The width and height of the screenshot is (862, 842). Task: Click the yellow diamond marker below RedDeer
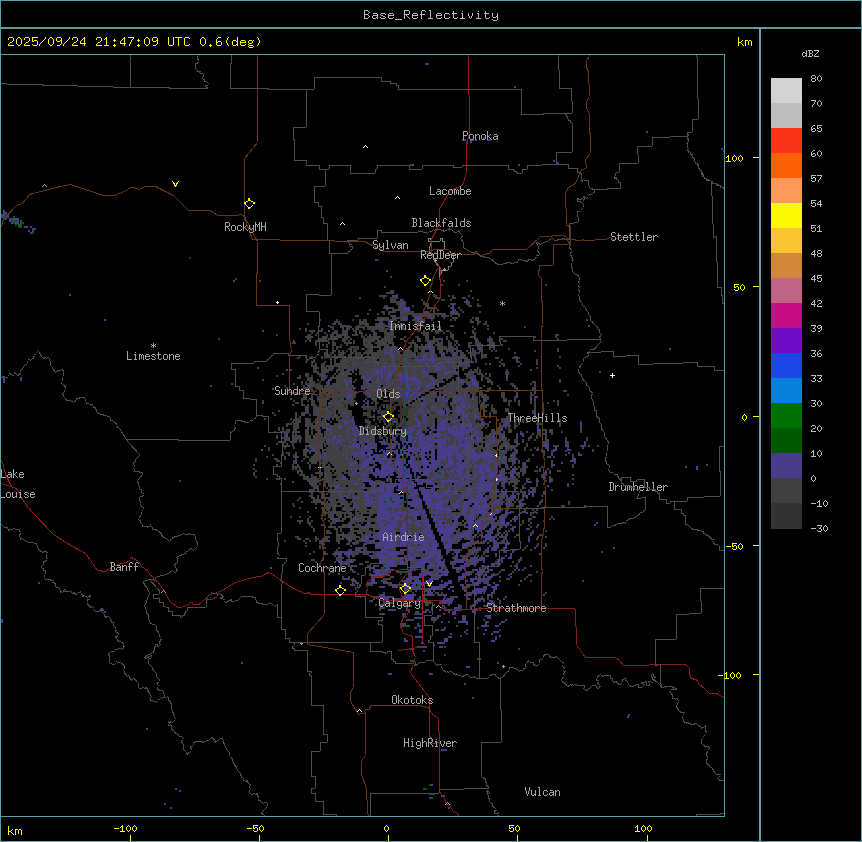(x=425, y=280)
